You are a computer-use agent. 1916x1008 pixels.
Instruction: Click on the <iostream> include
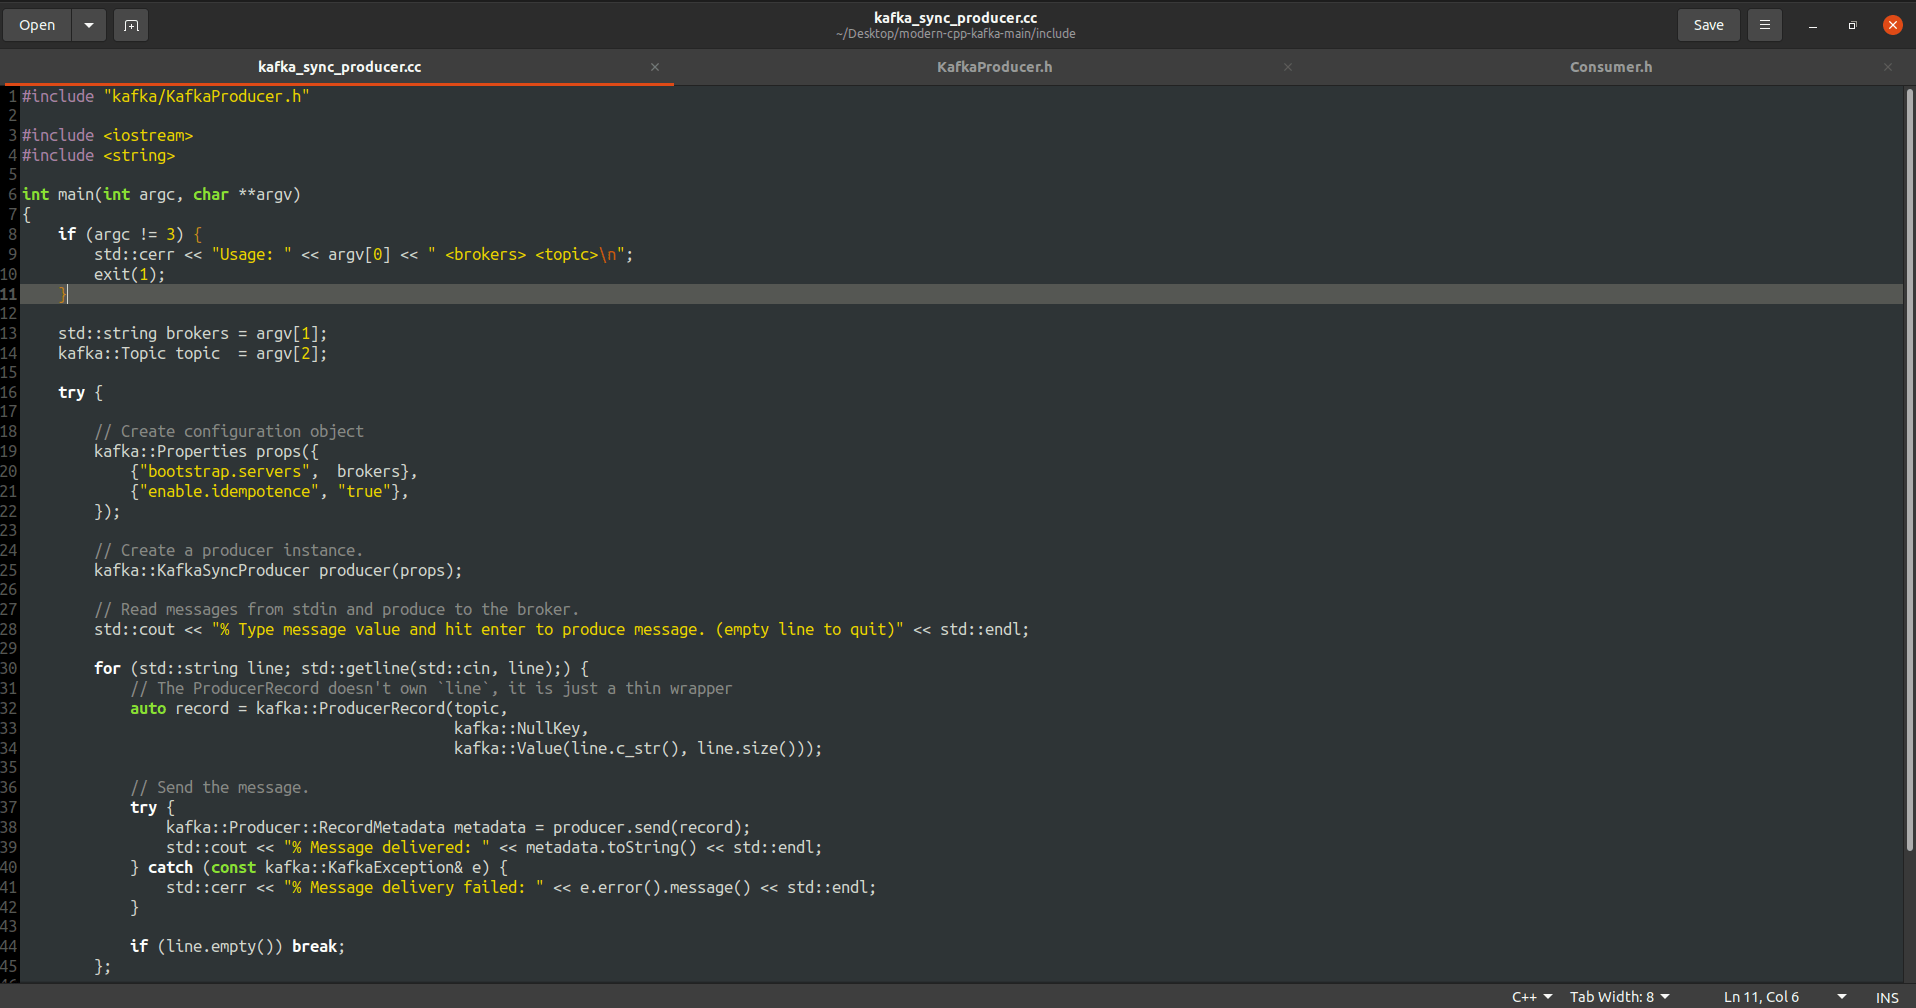148,135
